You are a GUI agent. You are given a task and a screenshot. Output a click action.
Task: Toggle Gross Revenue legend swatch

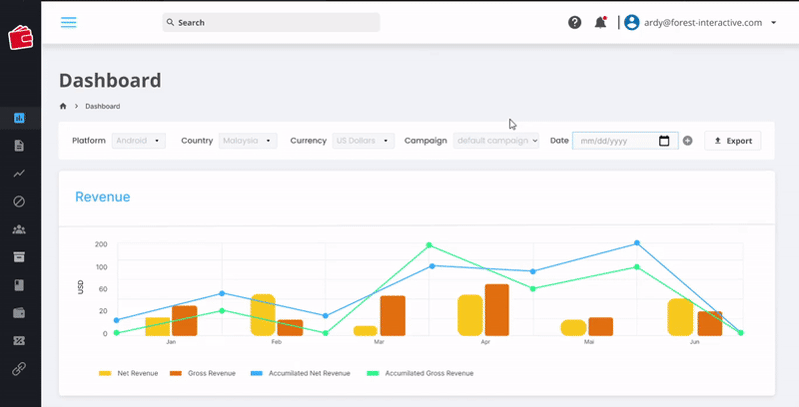pos(176,373)
